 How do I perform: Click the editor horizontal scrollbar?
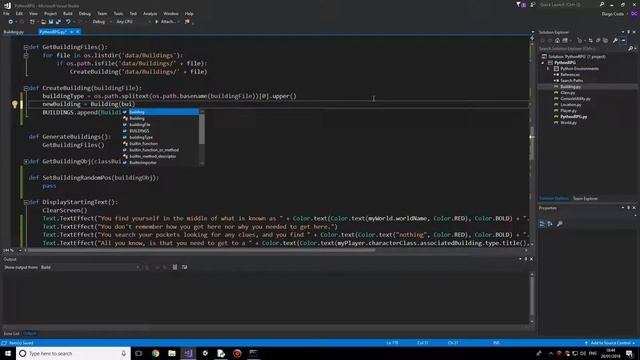coord(200,250)
